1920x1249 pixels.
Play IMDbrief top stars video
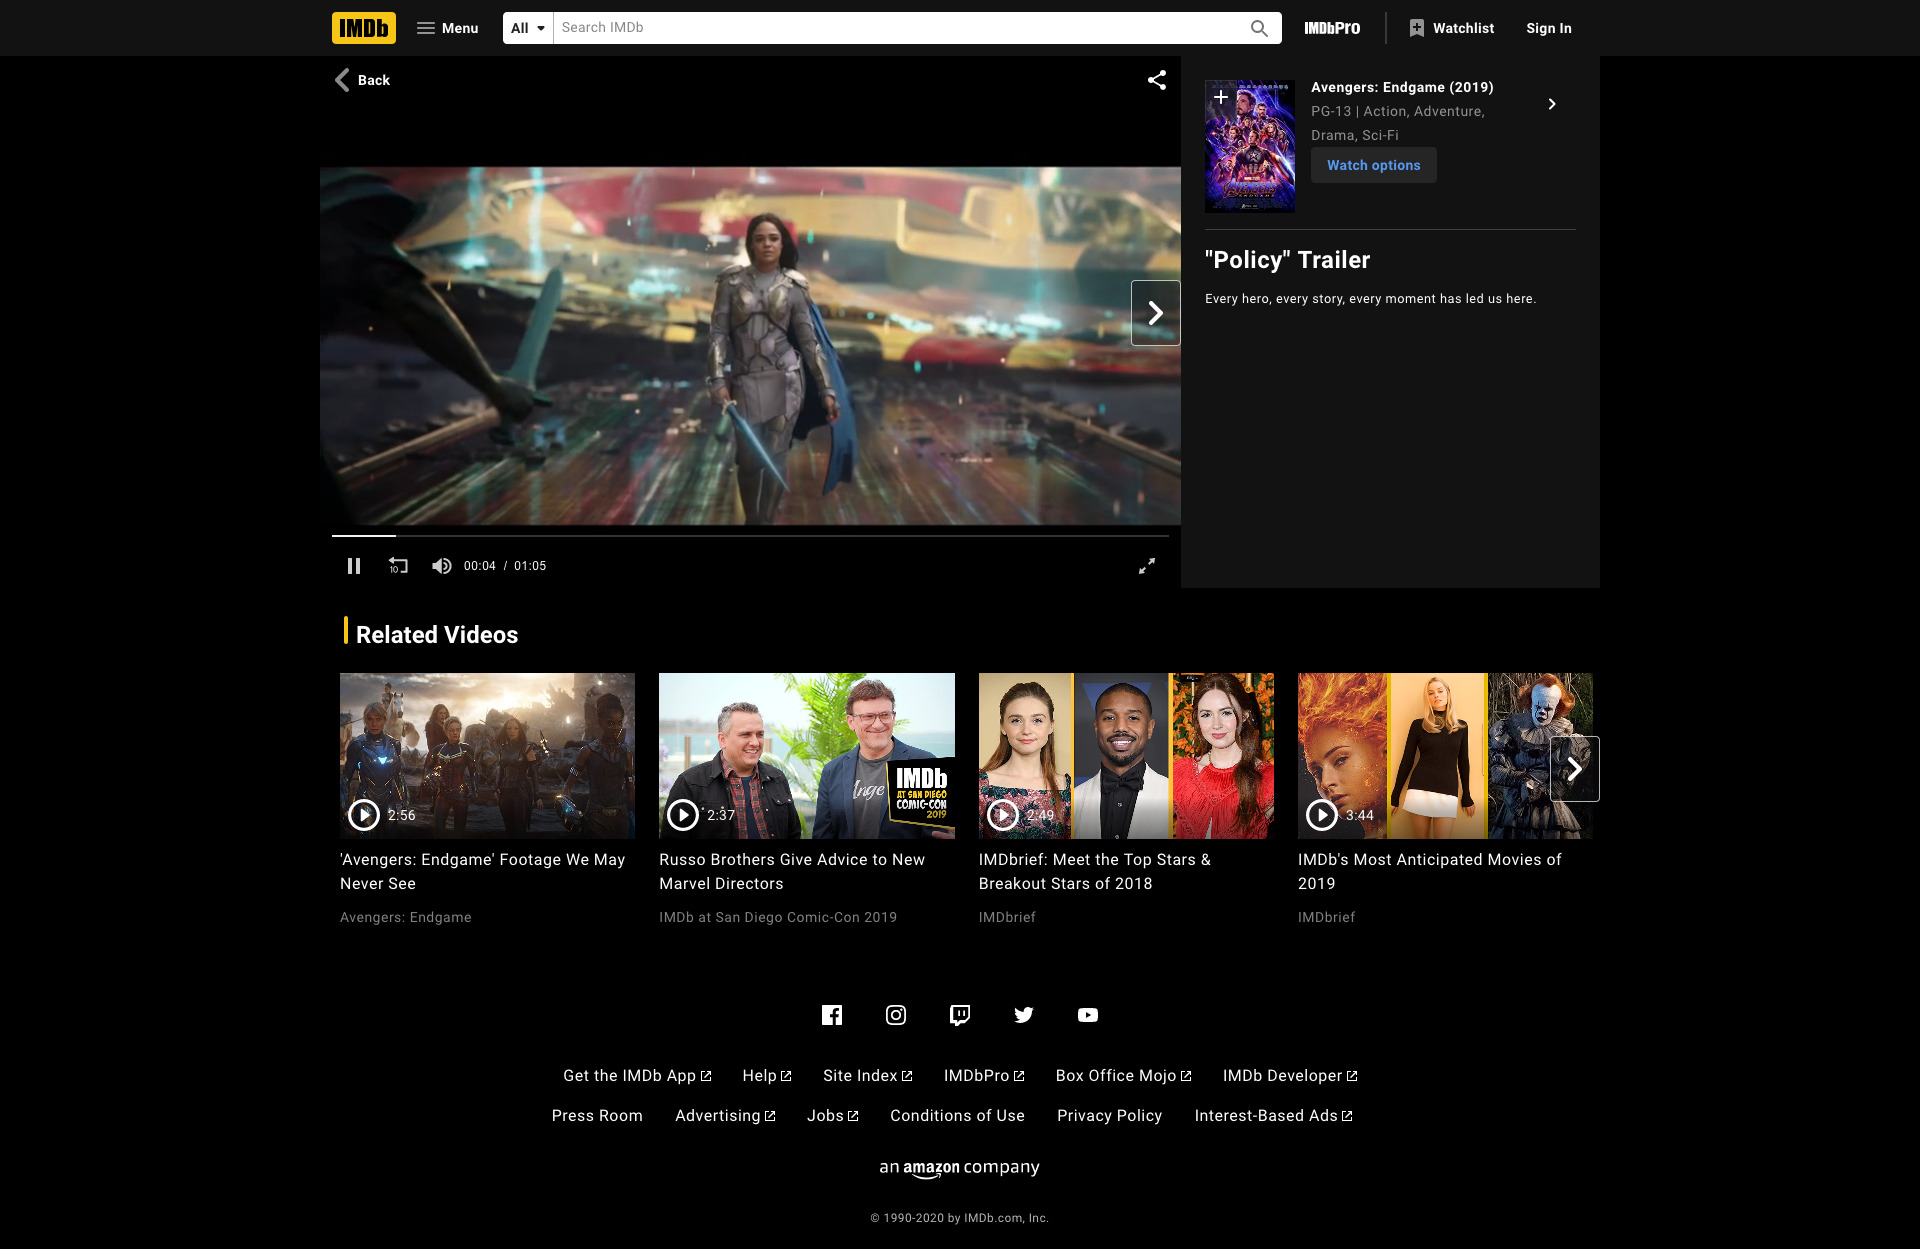point(1002,815)
